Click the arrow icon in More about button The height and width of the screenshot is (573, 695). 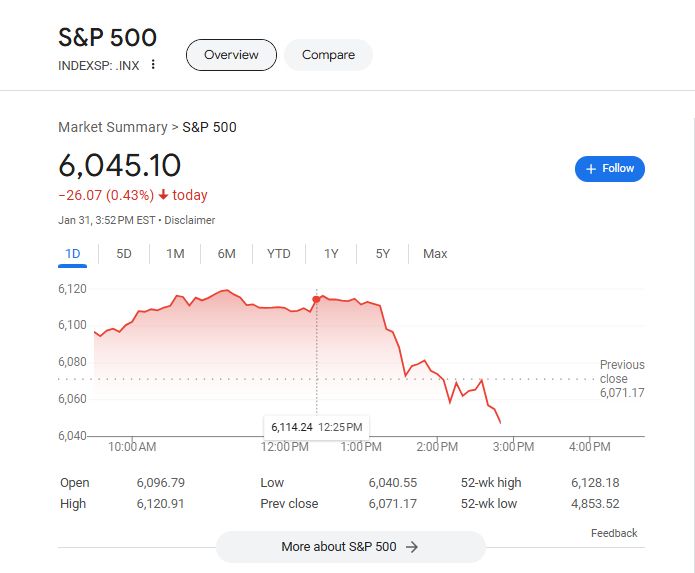411,547
